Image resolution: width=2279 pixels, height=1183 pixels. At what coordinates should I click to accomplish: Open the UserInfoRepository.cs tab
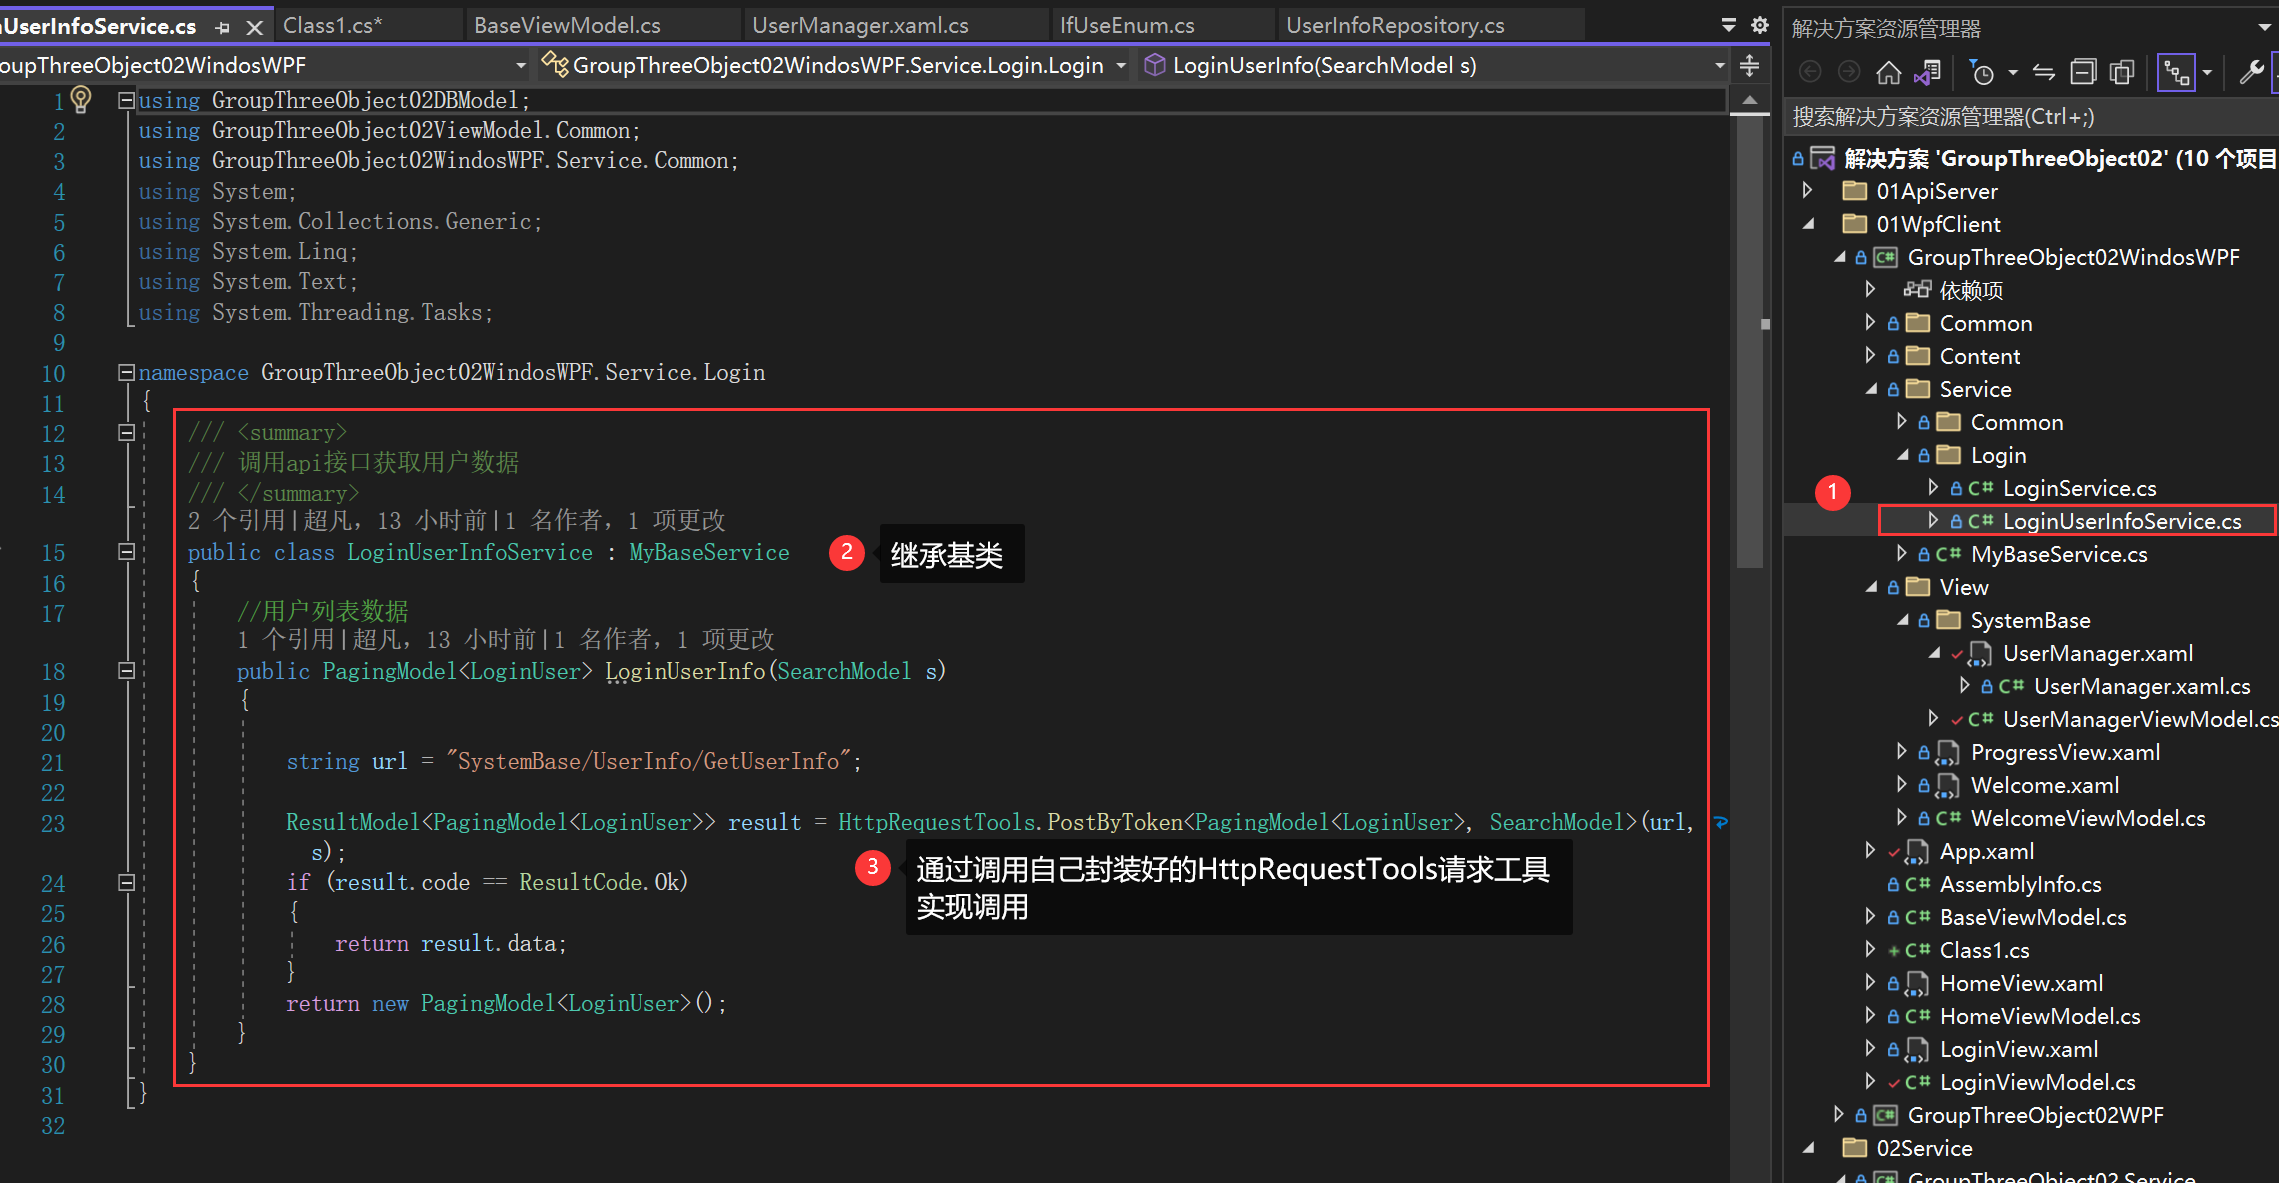point(1395,25)
